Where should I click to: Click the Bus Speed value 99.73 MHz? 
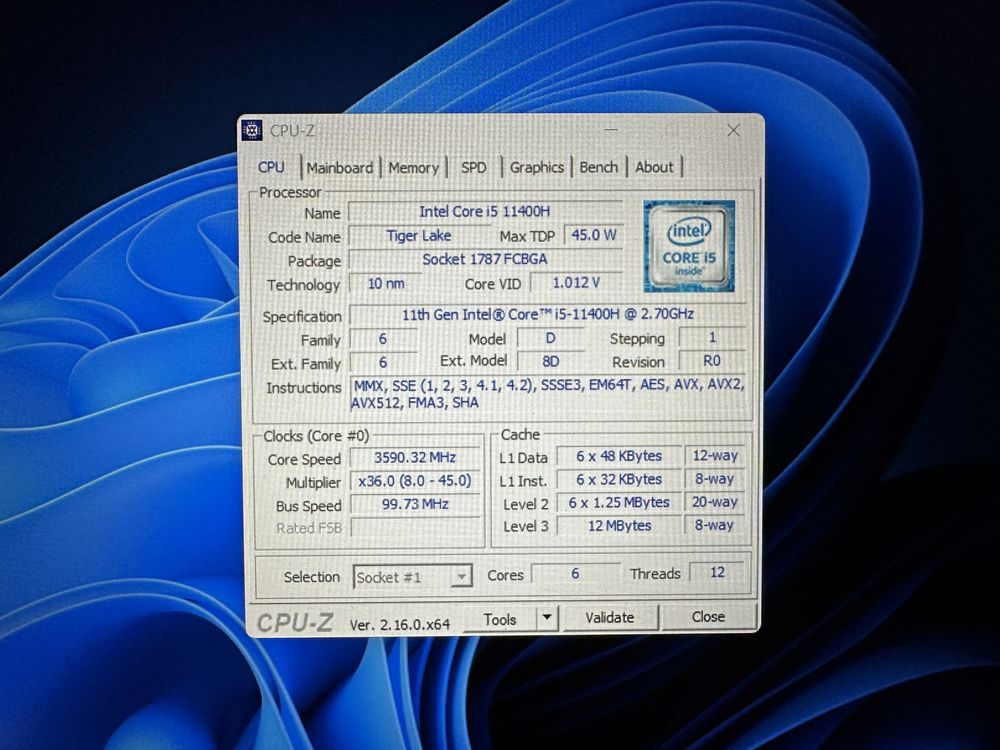click(415, 504)
